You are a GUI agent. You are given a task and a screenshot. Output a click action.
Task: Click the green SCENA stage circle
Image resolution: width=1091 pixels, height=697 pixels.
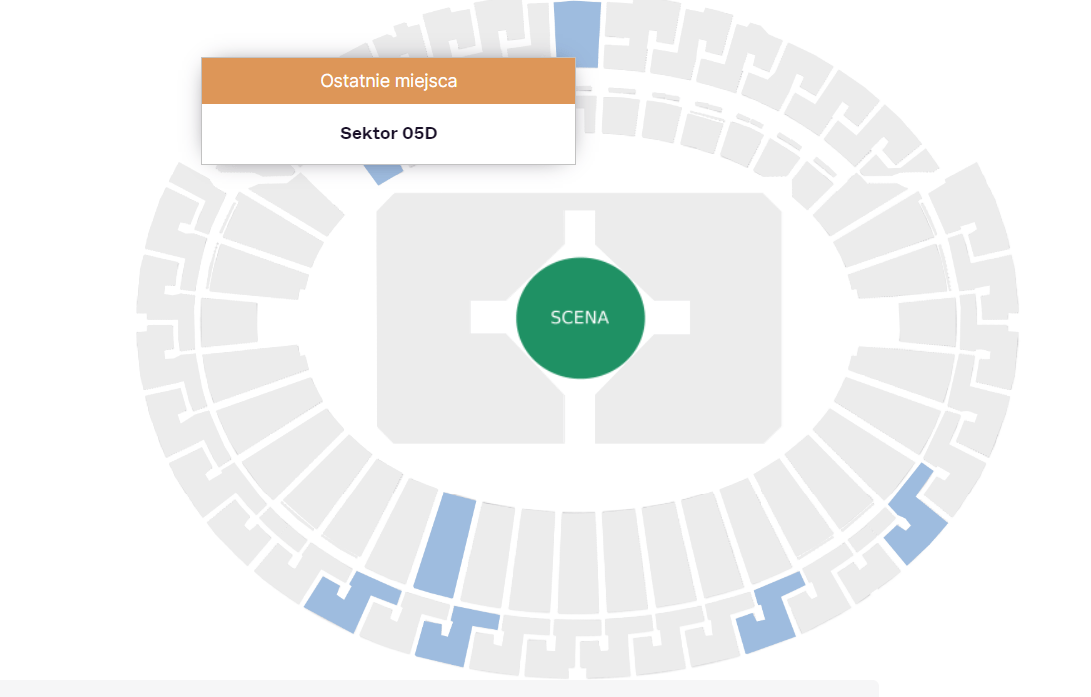[580, 318]
